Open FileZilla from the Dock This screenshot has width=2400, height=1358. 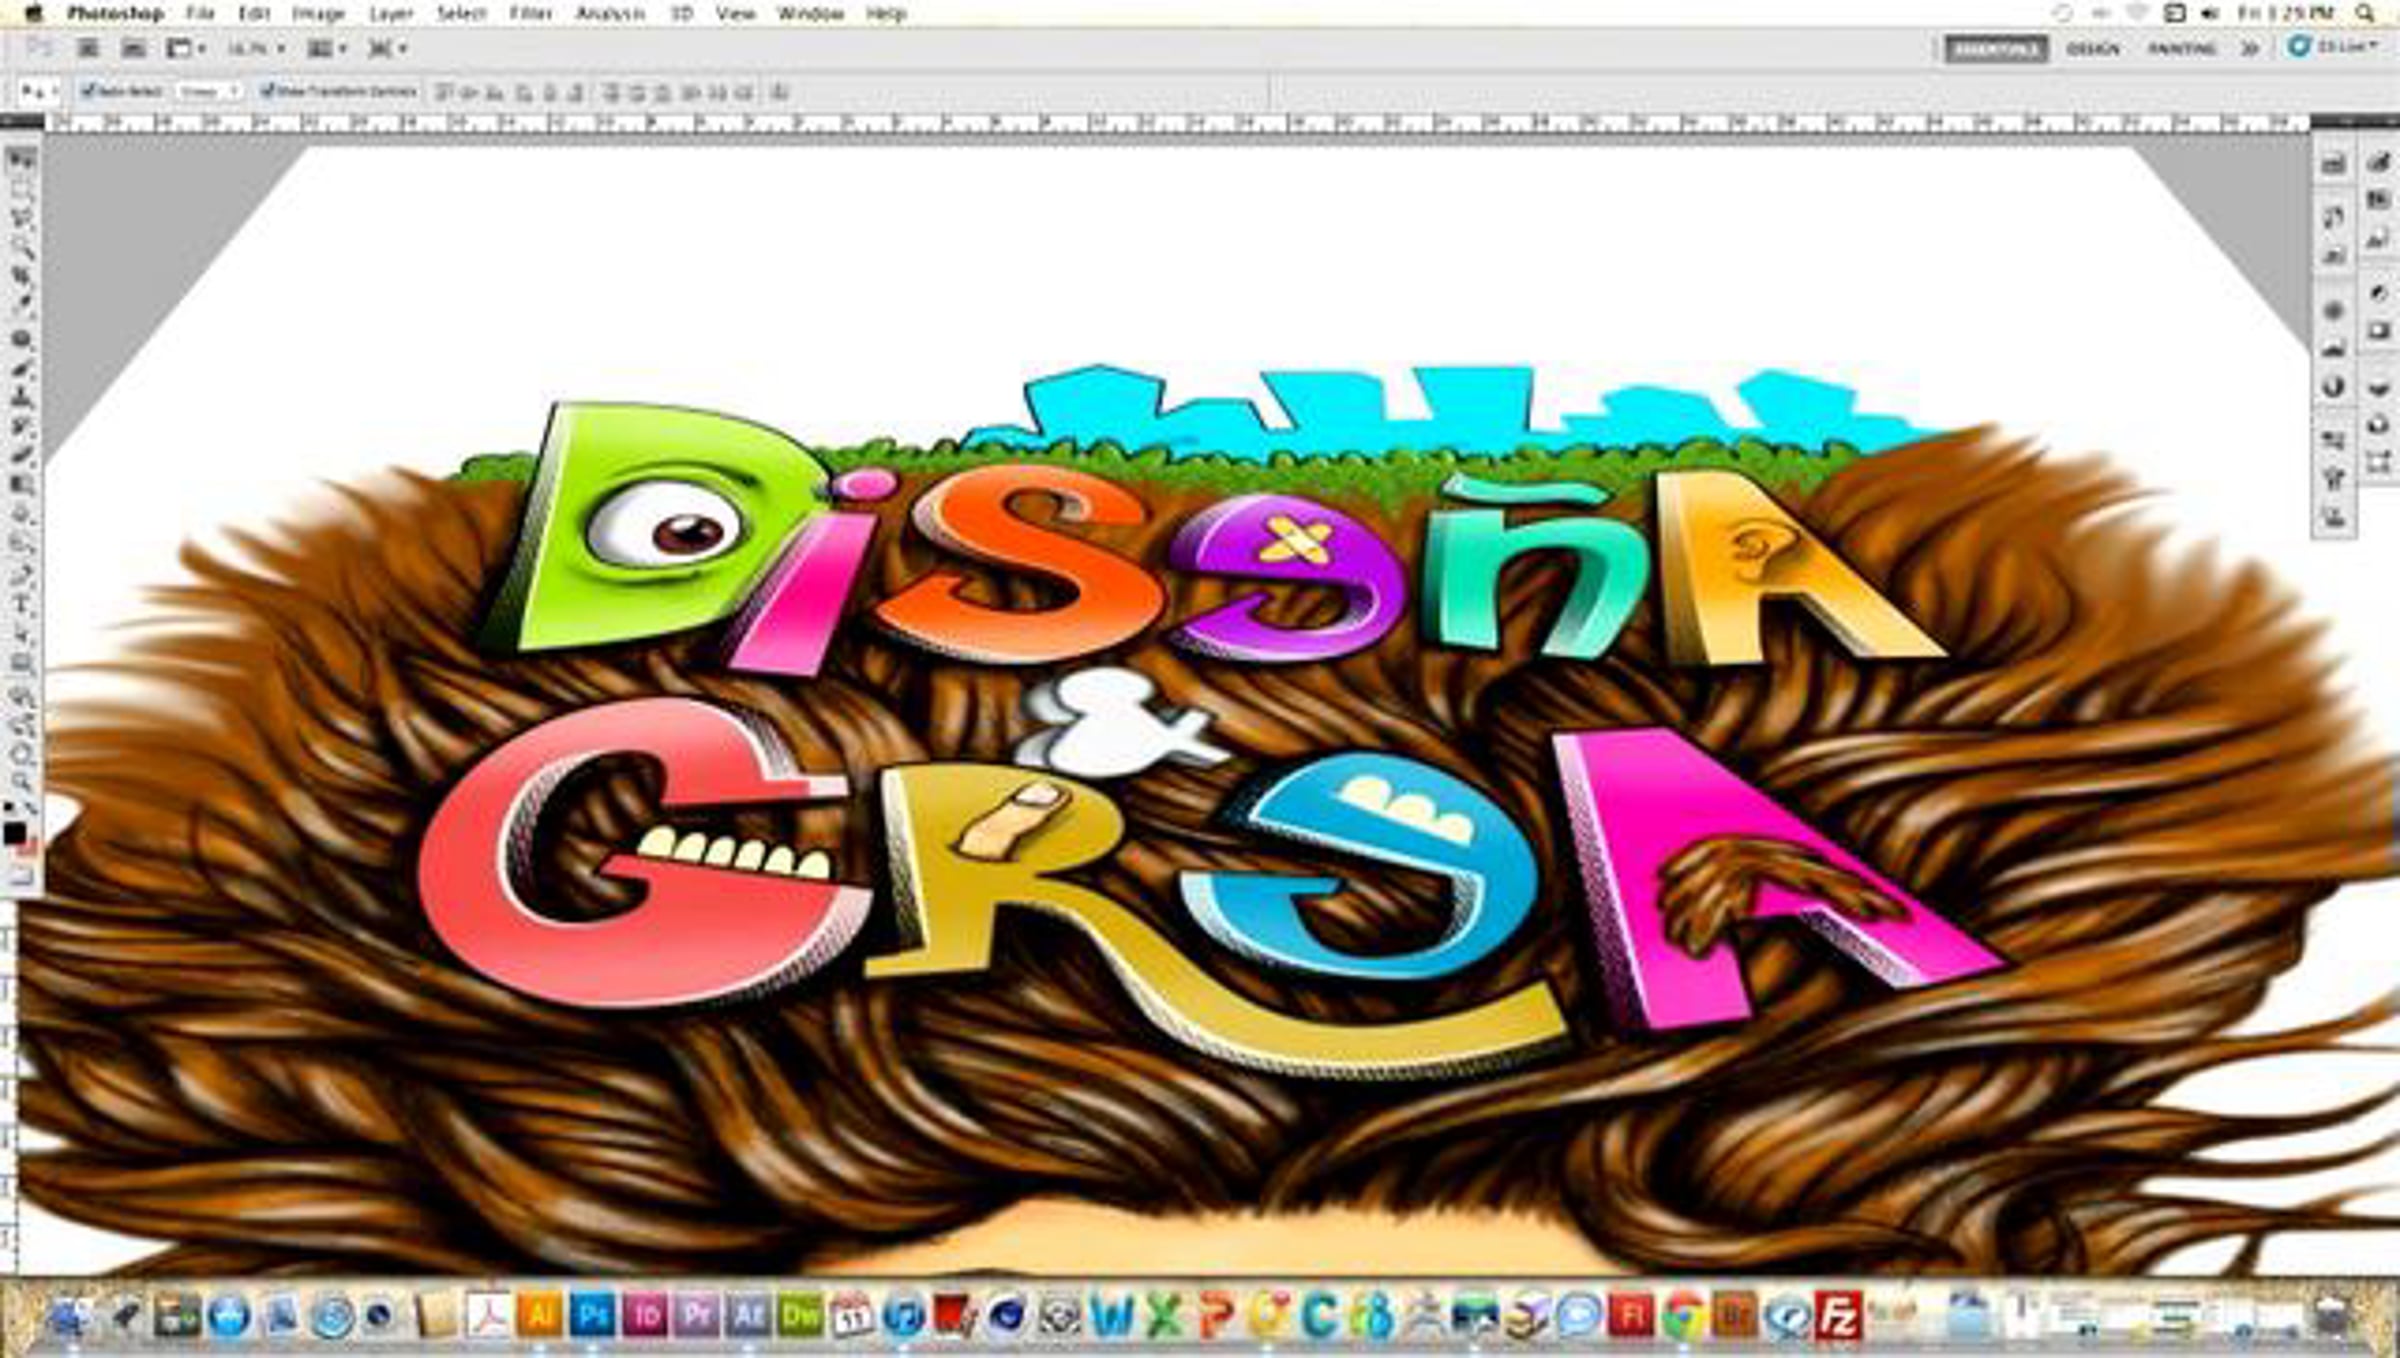[x=1838, y=1315]
